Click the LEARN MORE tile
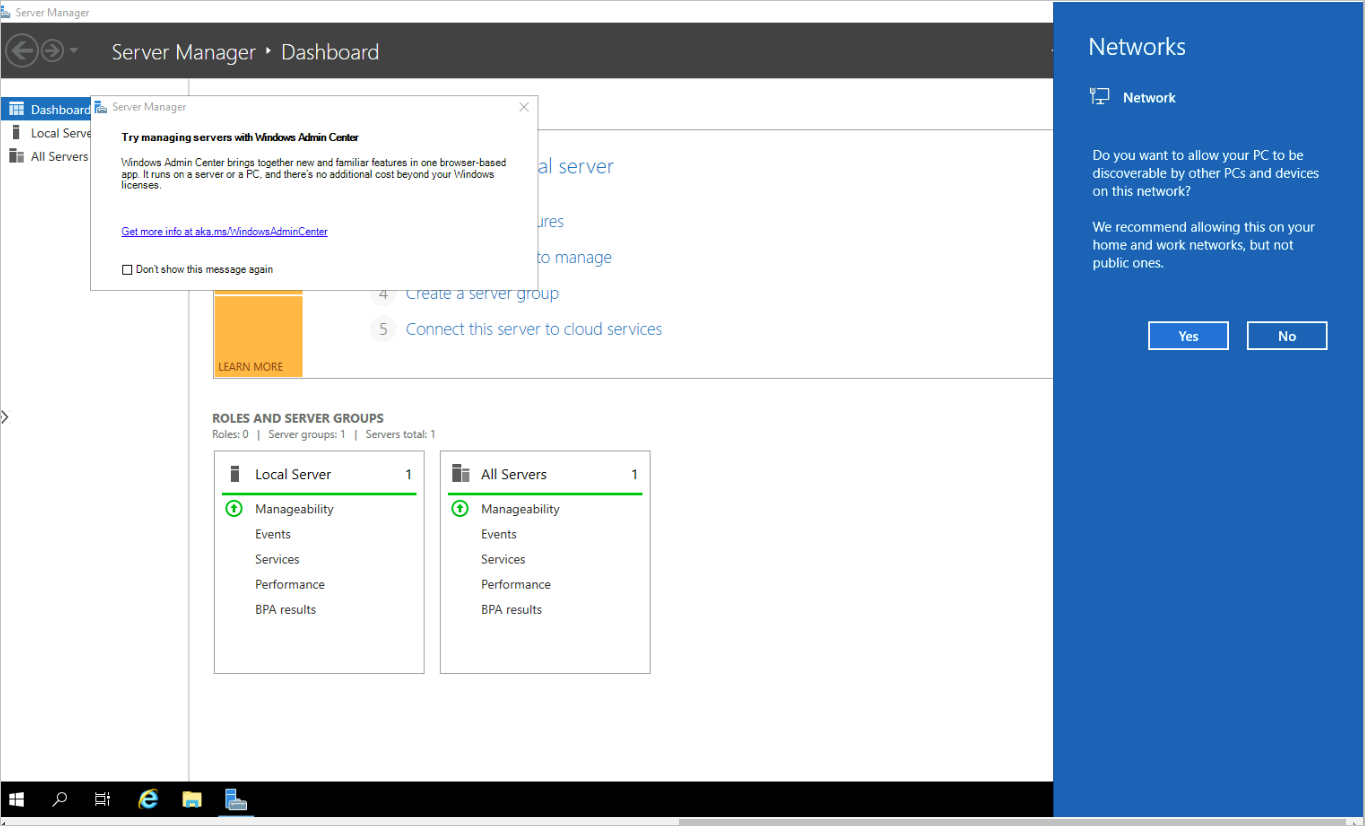This screenshot has height=826, width=1365. pos(258,335)
